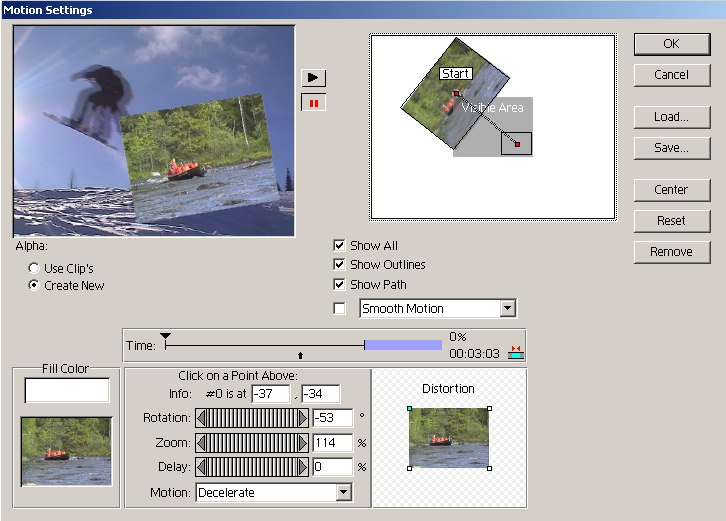726x521 pixels.
Task: Click the Fill Color clip thumbnail
Action: (67, 452)
